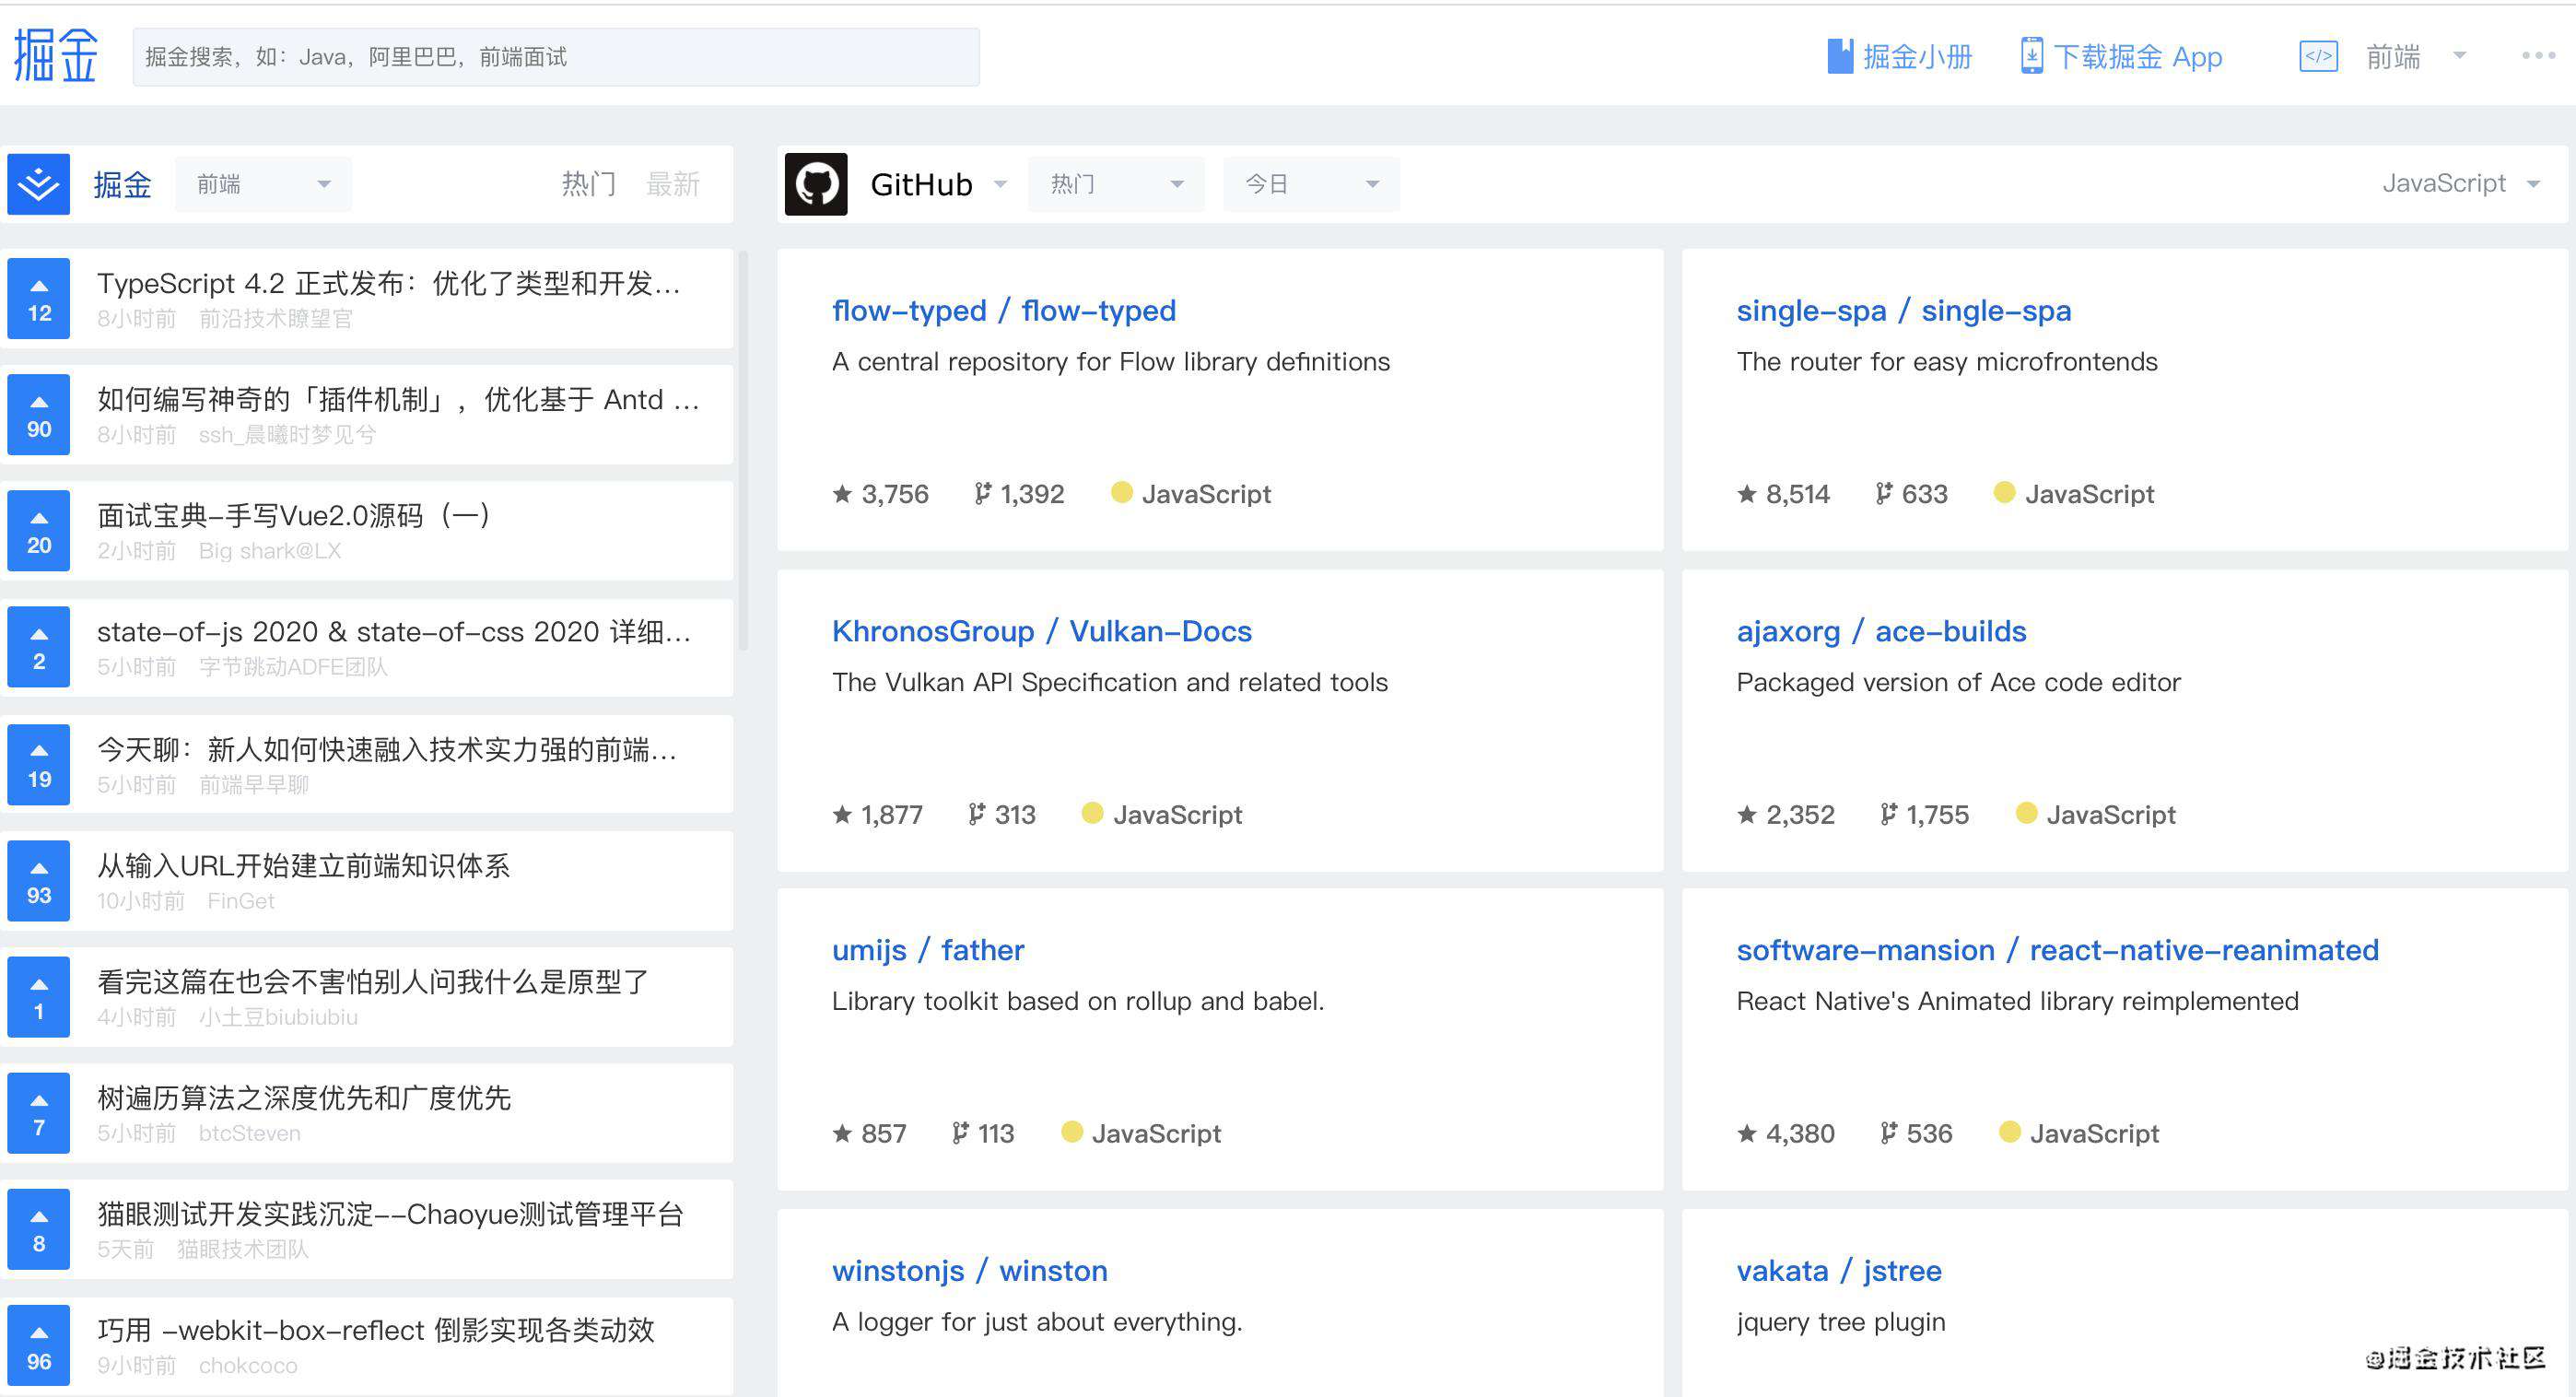Click star icon on umijs father card
Image resolution: width=2576 pixels, height=1397 pixels.
pos(842,1133)
